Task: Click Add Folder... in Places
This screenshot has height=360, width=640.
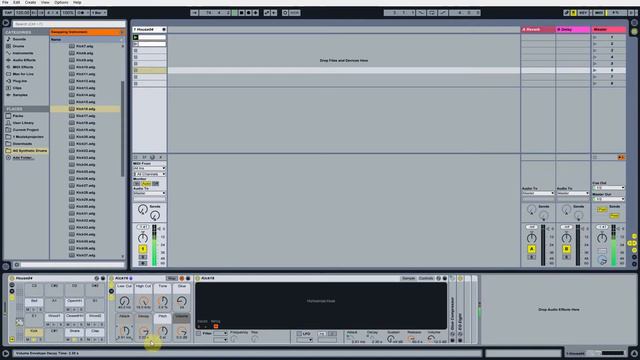Action: tap(23, 158)
